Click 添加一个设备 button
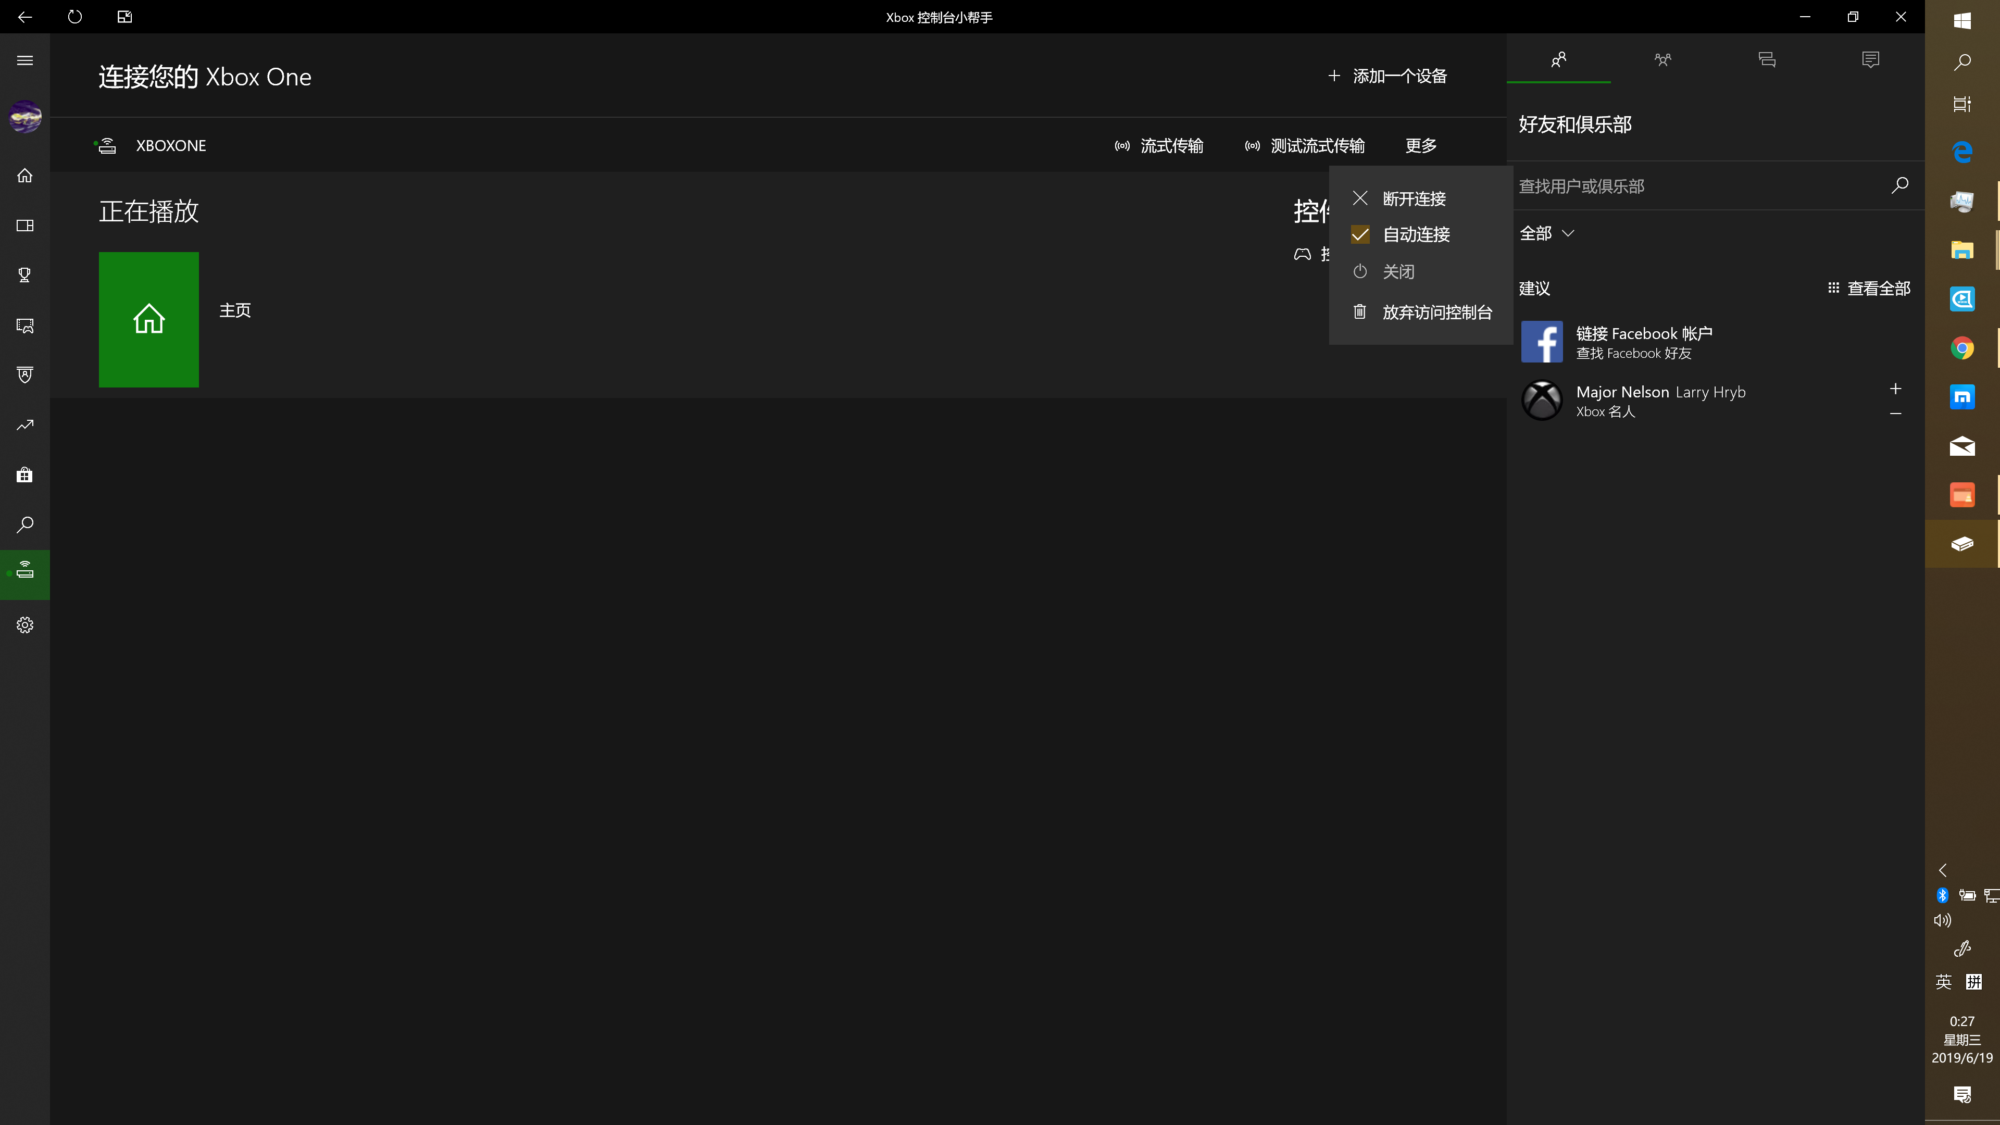This screenshot has width=2000, height=1125. click(1387, 76)
